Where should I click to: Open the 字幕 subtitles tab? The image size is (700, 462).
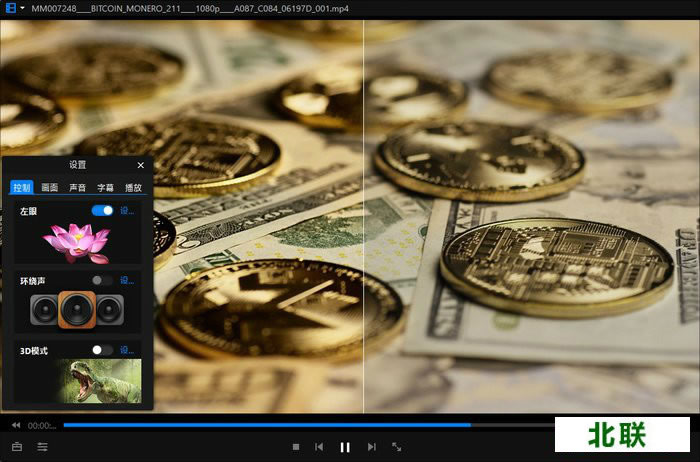point(105,187)
